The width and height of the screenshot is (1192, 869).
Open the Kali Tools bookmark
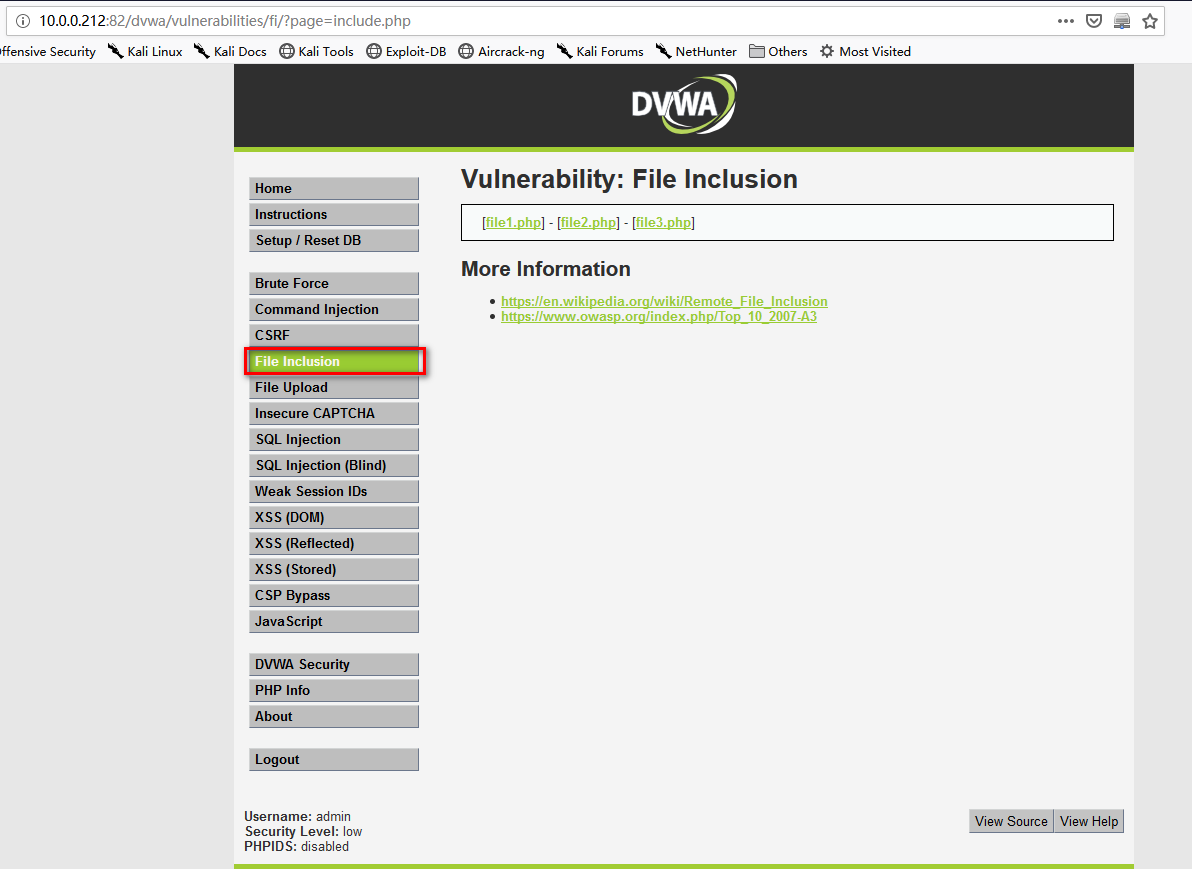click(x=316, y=51)
